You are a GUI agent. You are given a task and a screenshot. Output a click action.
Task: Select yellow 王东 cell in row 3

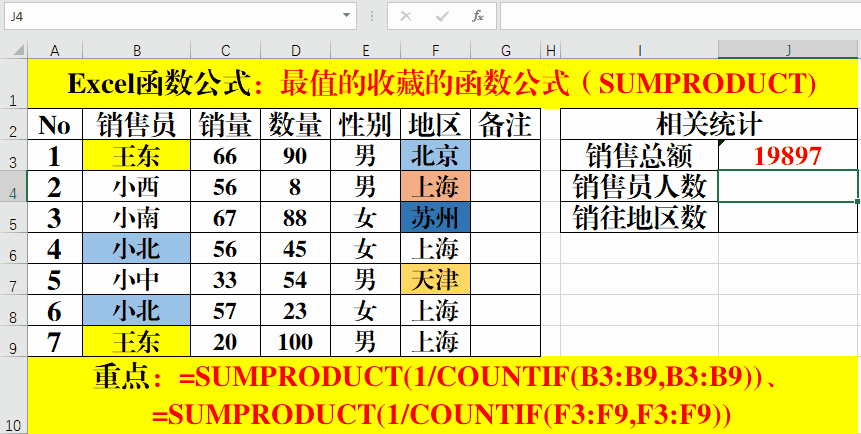point(137,155)
